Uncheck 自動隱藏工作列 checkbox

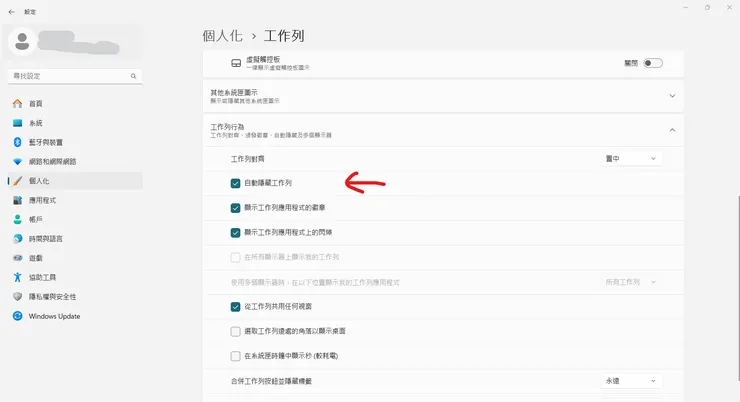(x=235, y=183)
